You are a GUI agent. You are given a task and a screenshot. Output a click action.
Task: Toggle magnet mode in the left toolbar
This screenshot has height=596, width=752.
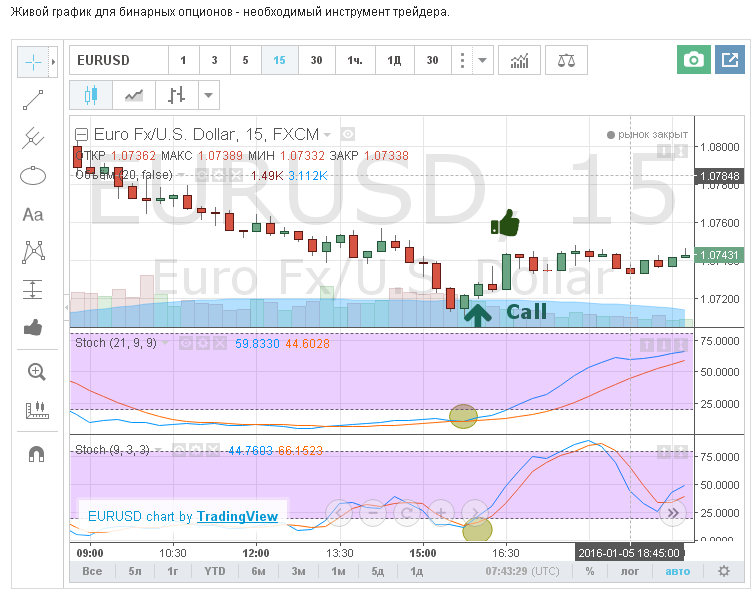coord(36,454)
